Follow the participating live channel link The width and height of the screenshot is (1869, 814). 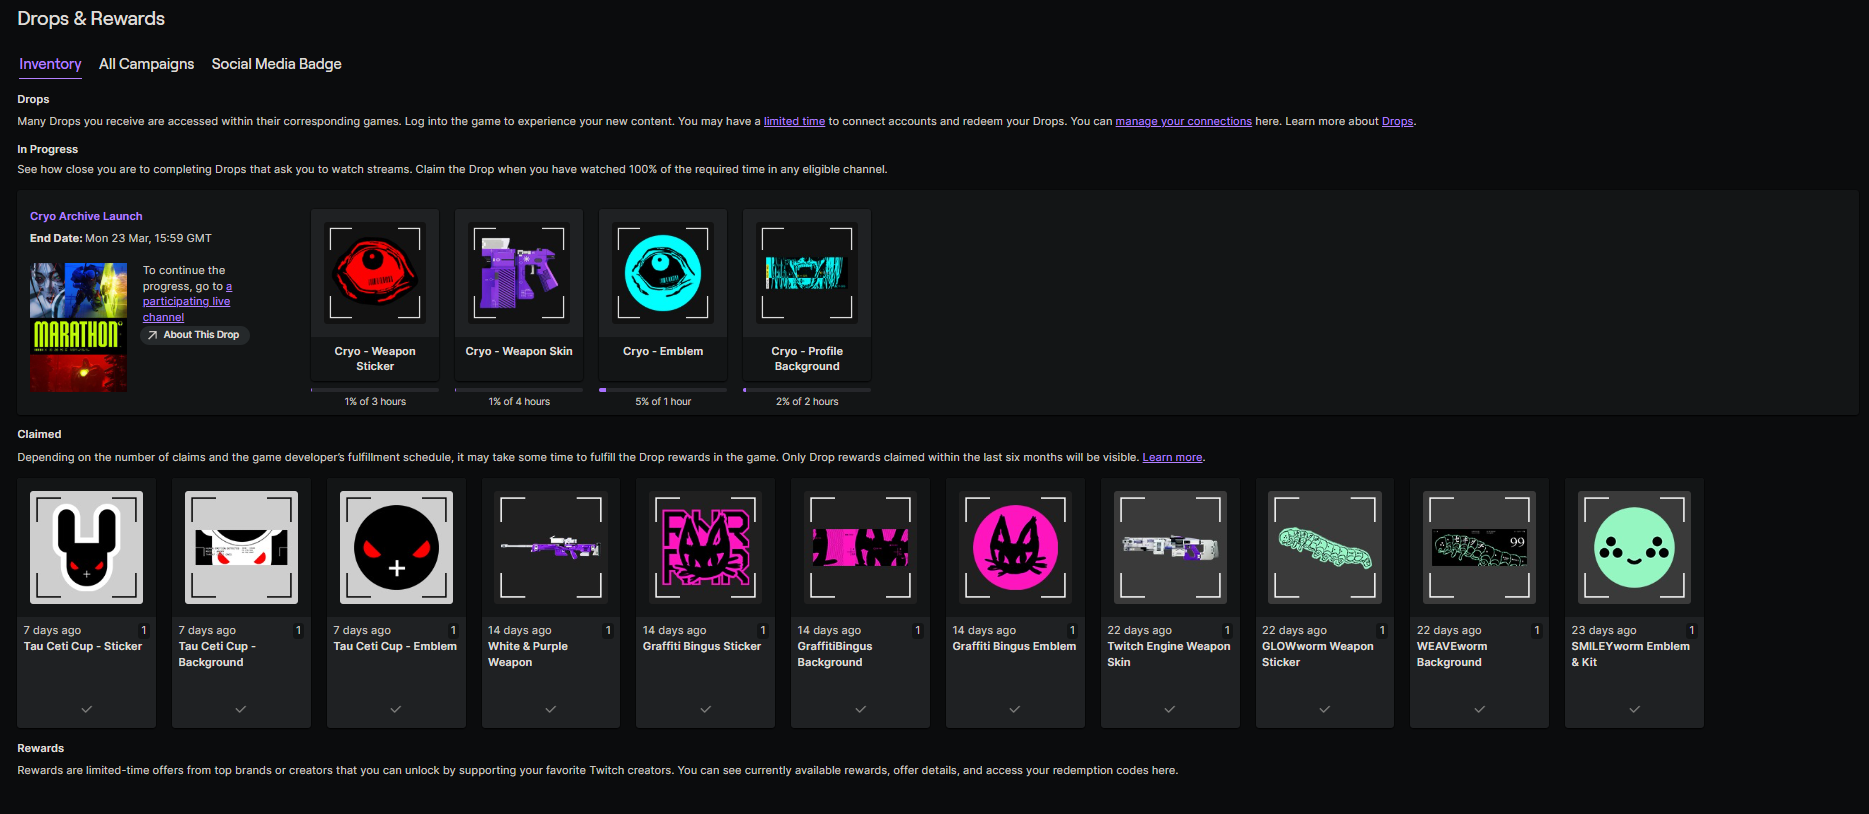(x=186, y=302)
